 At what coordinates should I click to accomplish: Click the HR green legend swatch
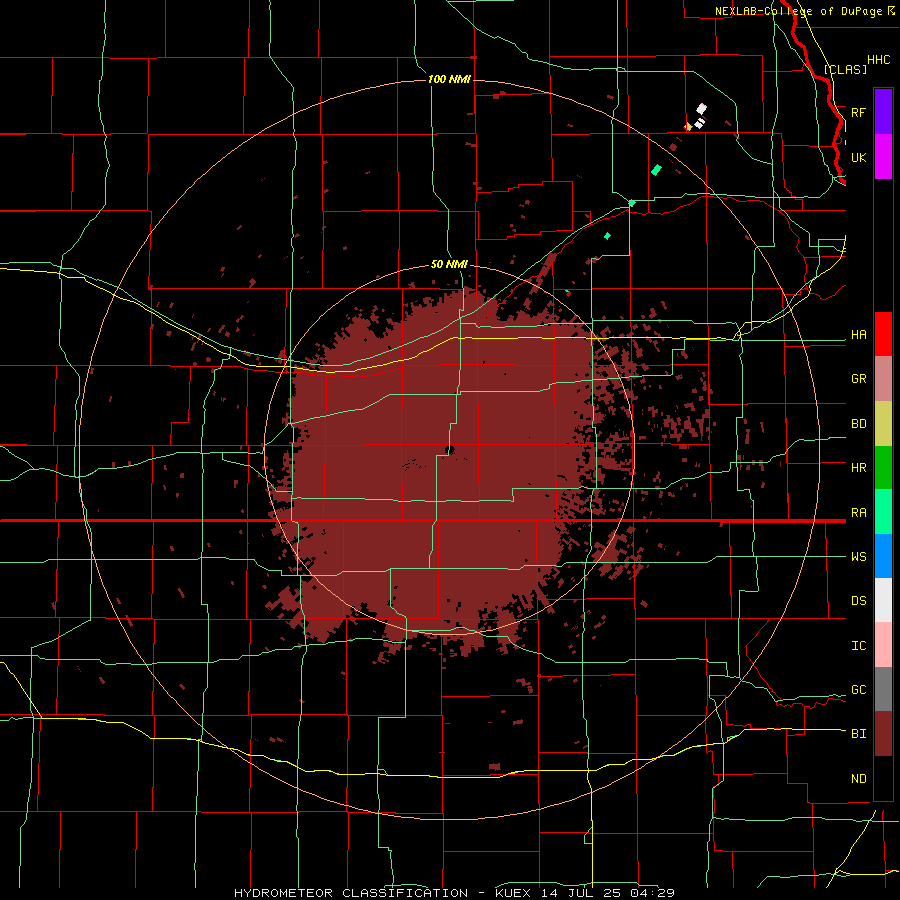(x=883, y=468)
